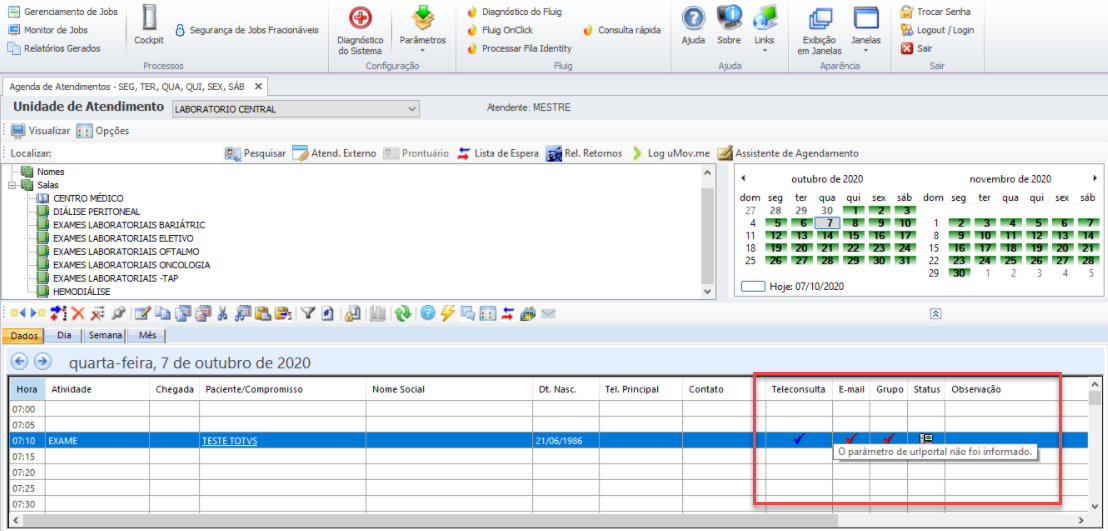Open the Ajuda help button

click(x=693, y=26)
